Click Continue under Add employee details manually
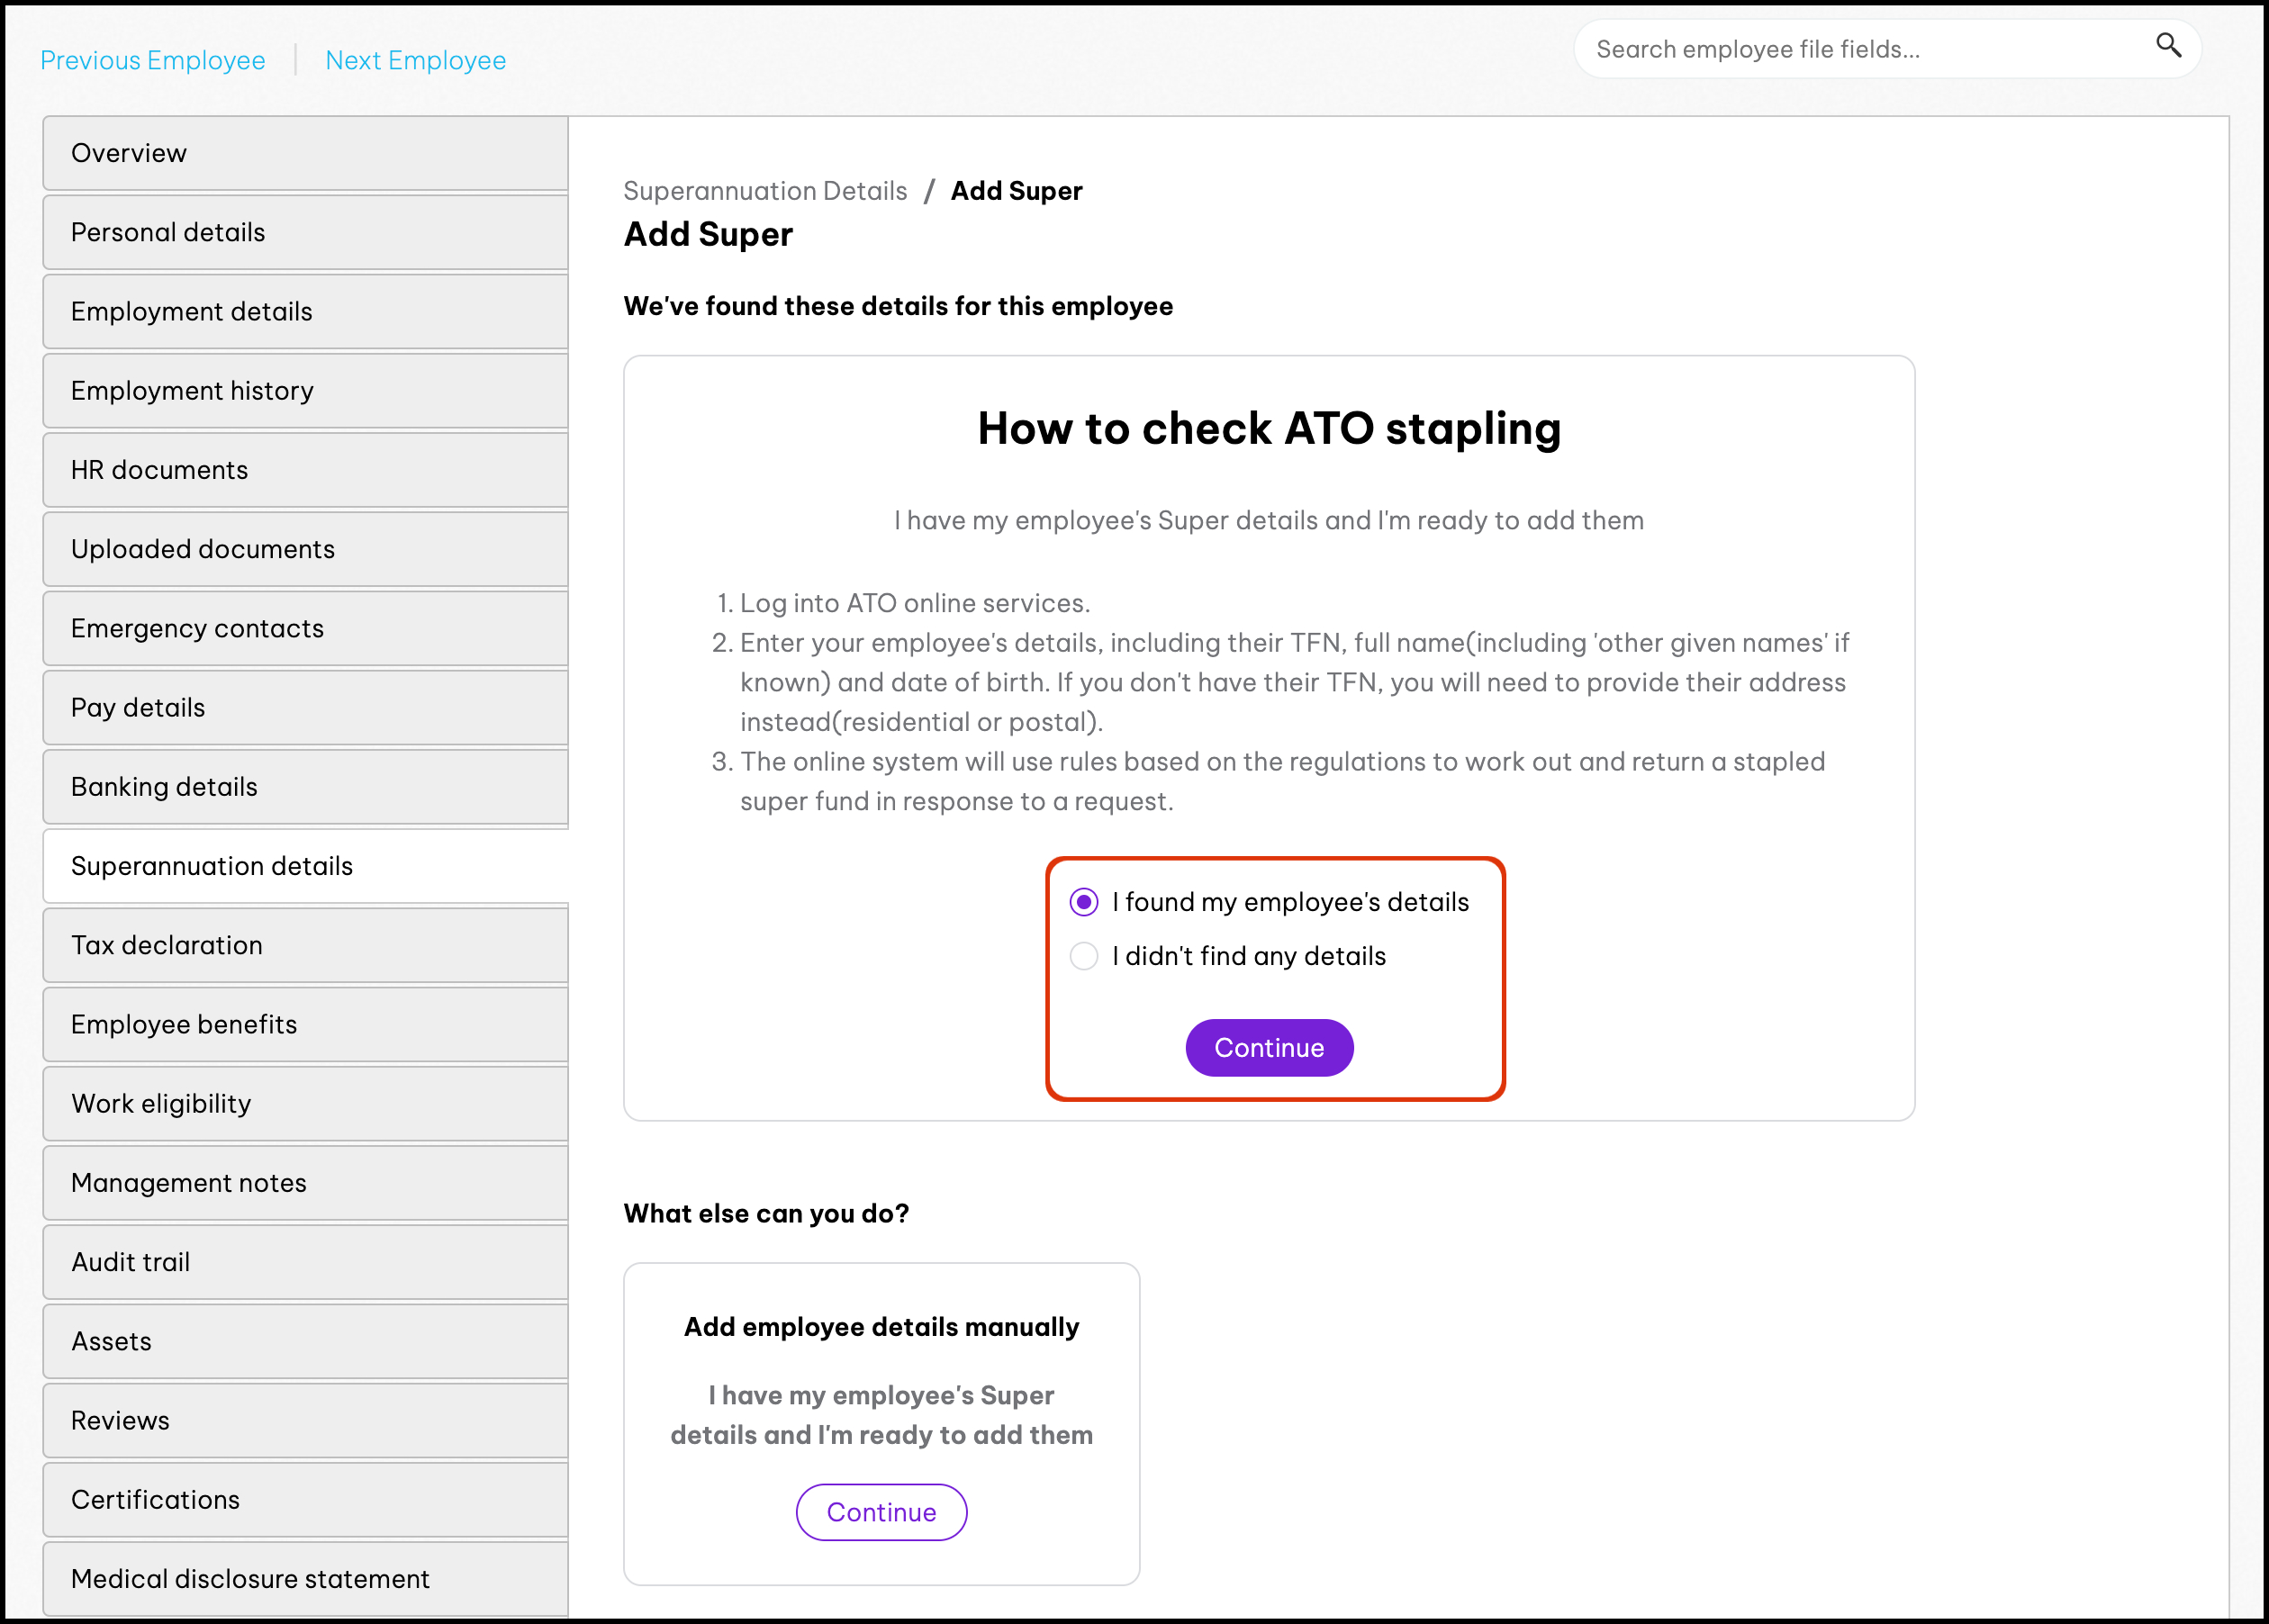 coord(881,1512)
